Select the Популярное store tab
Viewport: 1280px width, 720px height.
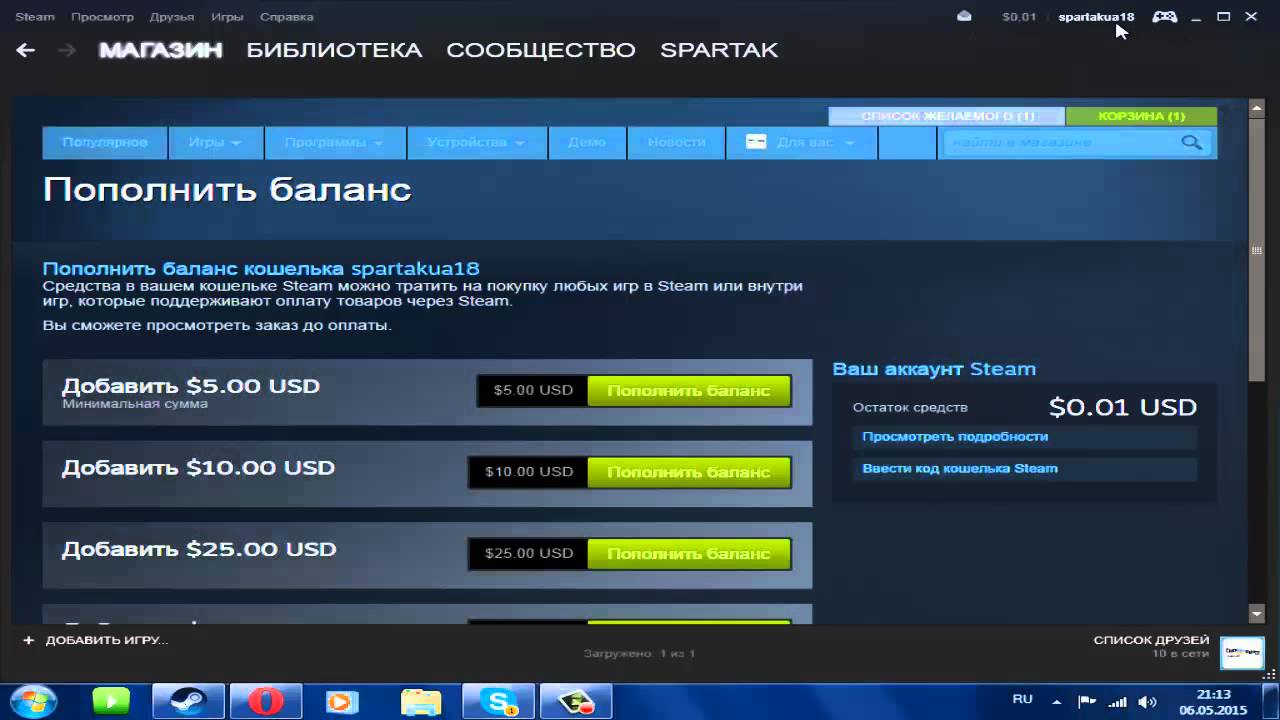point(104,143)
